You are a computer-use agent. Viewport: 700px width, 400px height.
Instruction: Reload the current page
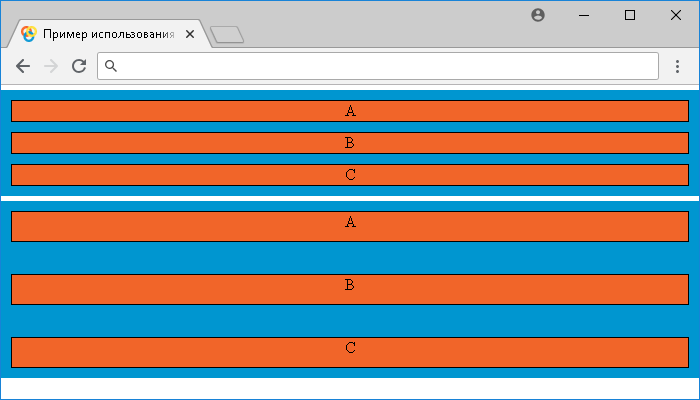point(79,66)
